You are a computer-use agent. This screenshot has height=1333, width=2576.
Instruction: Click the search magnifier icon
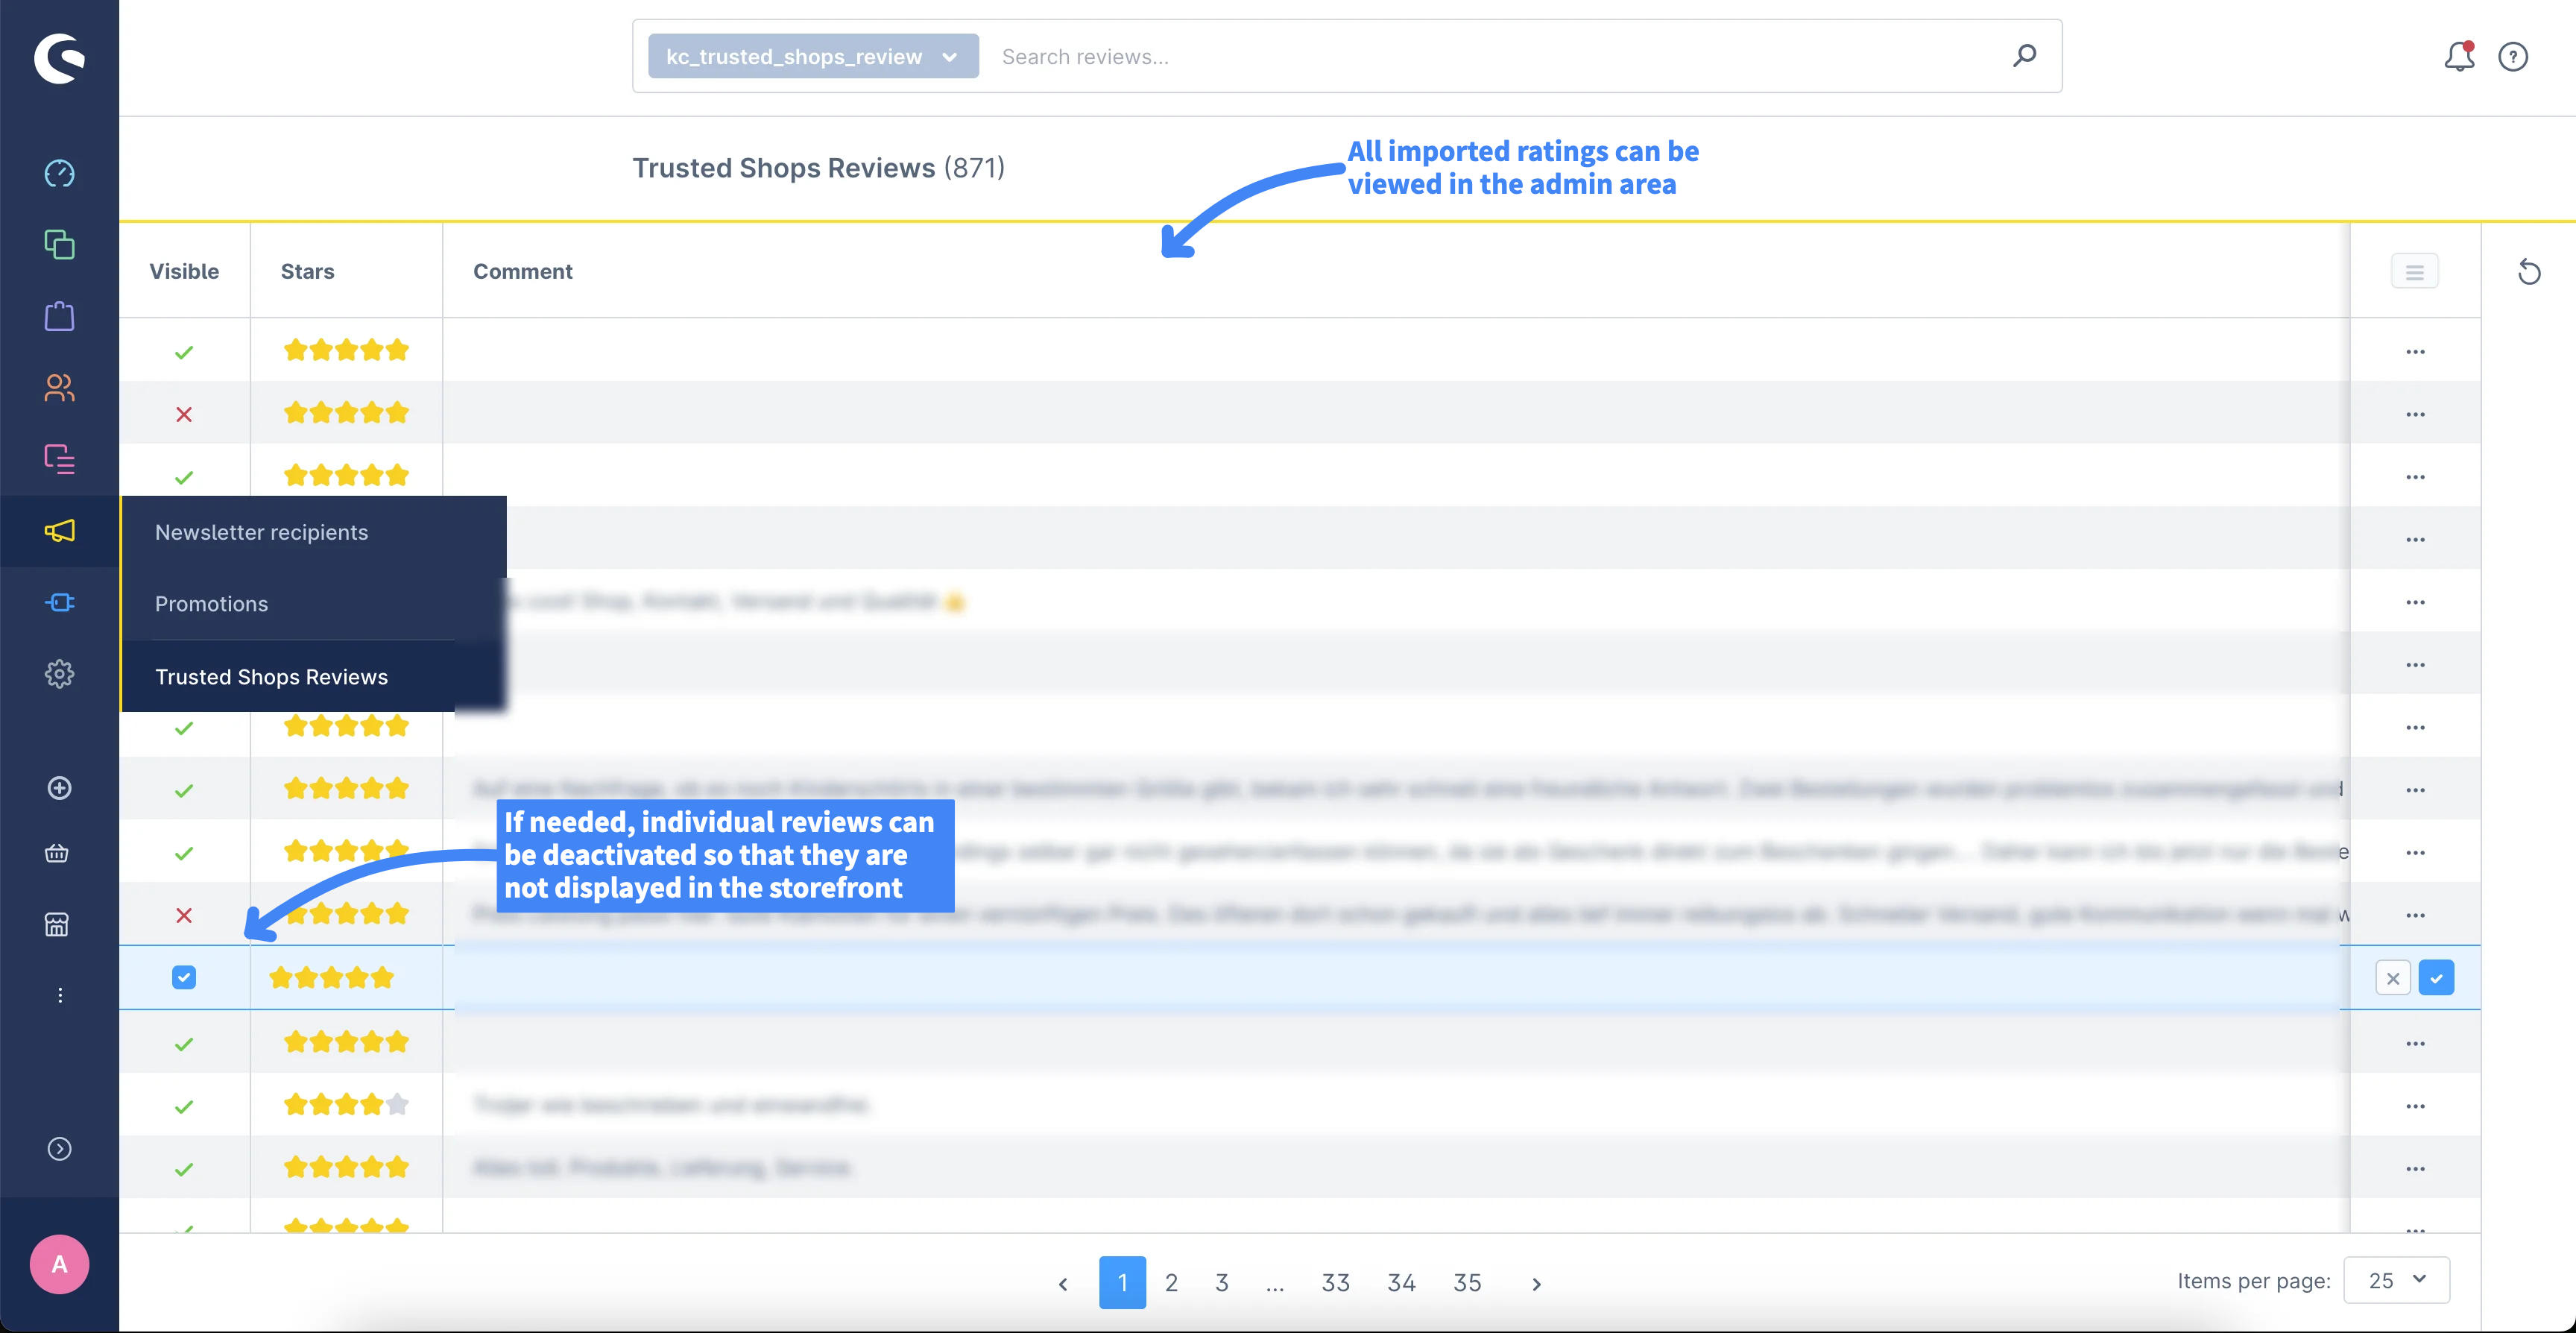tap(2025, 56)
